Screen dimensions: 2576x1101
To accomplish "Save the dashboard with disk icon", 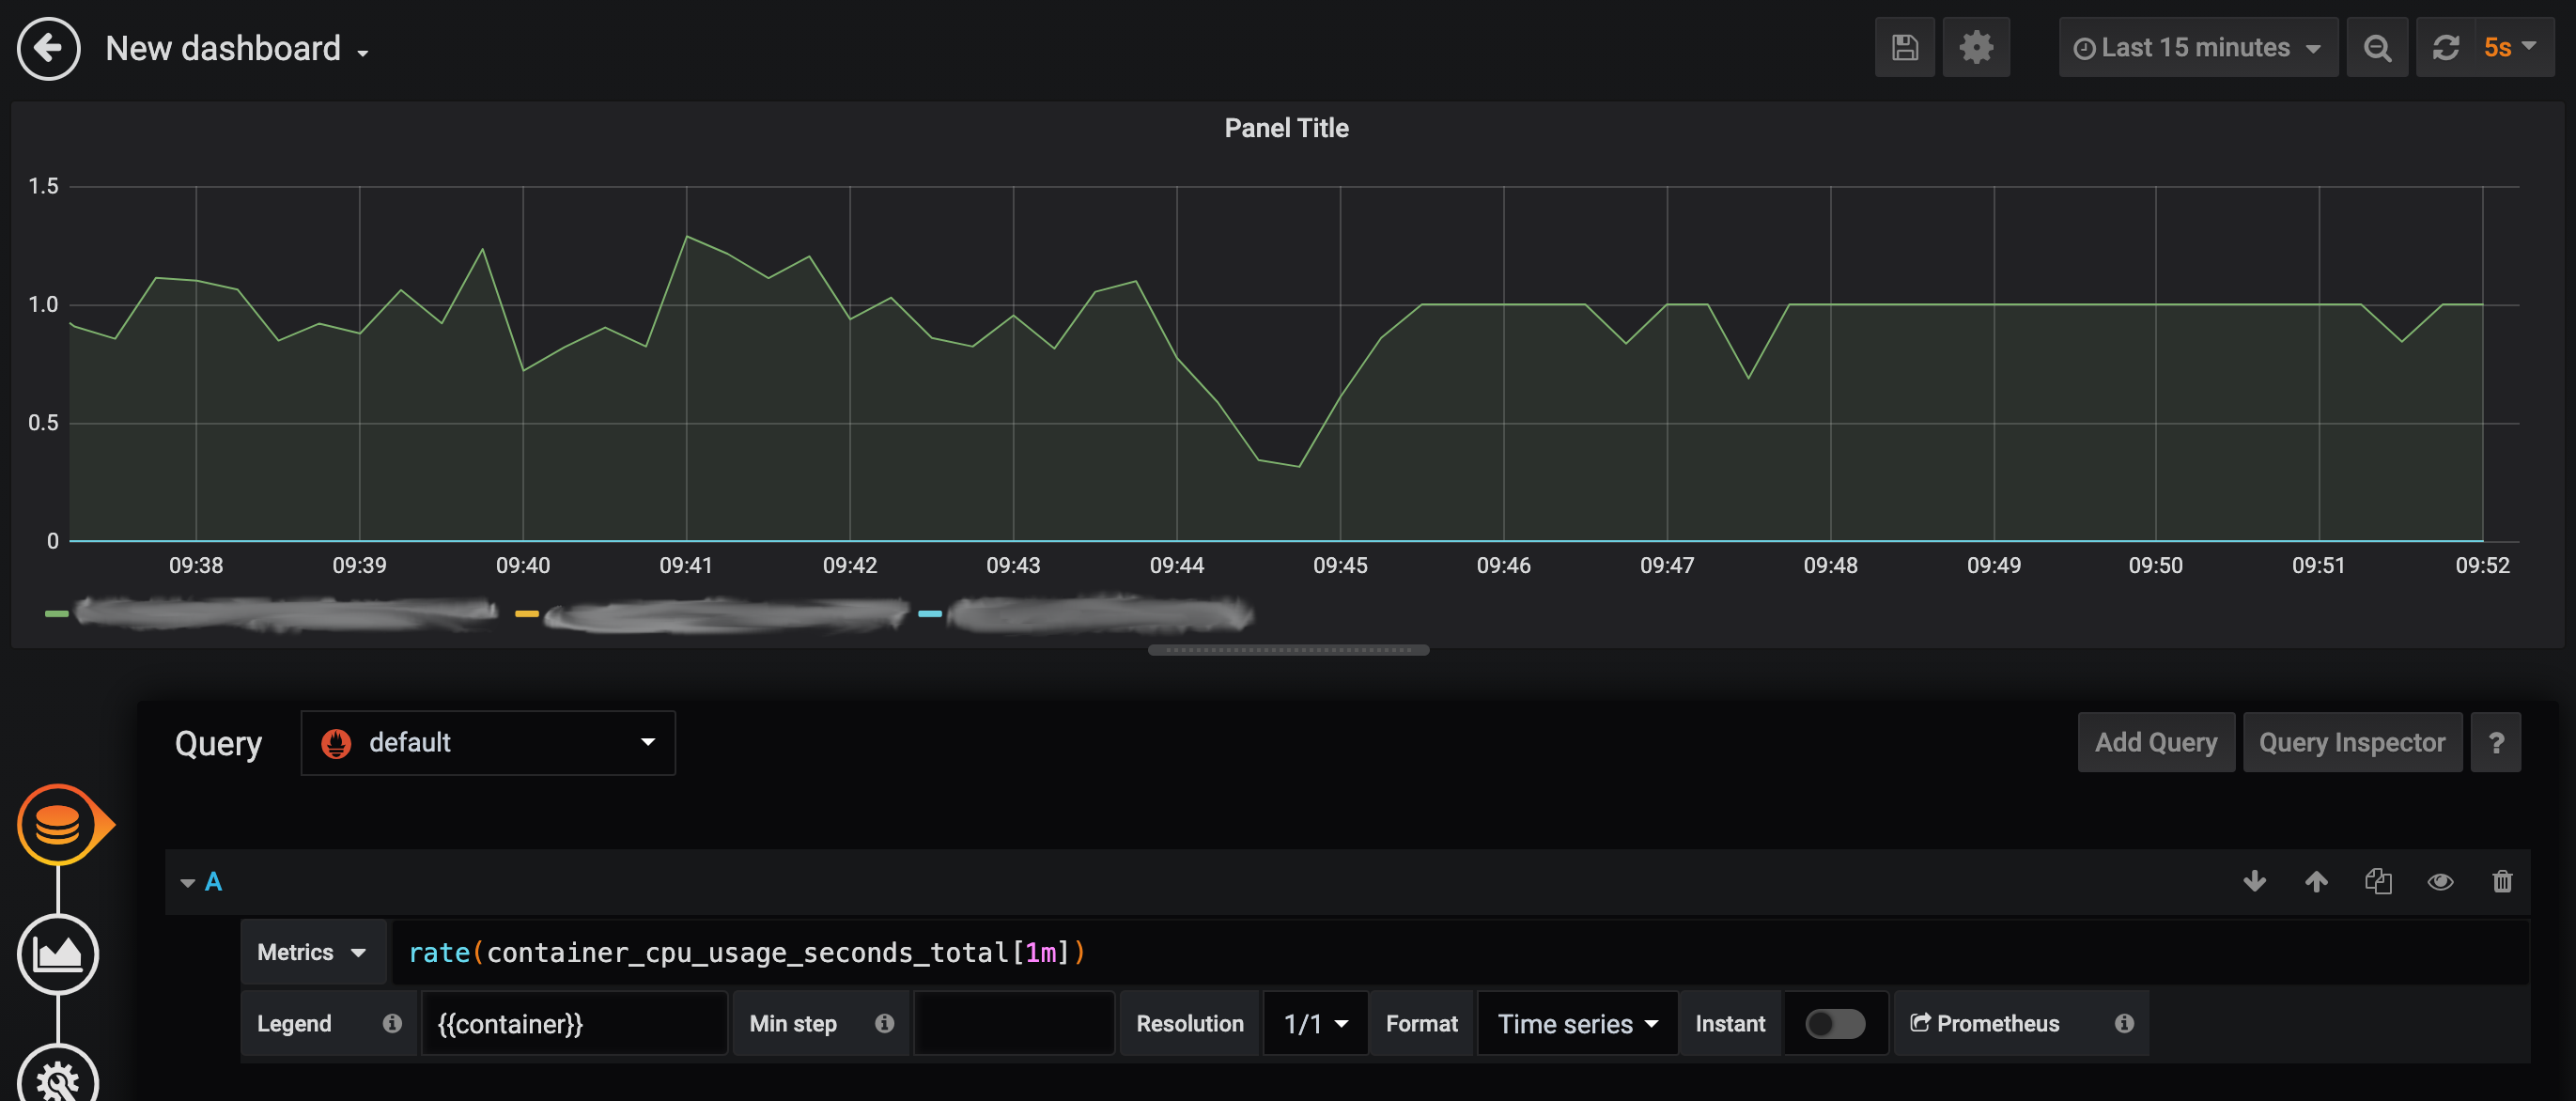I will 1904,48.
